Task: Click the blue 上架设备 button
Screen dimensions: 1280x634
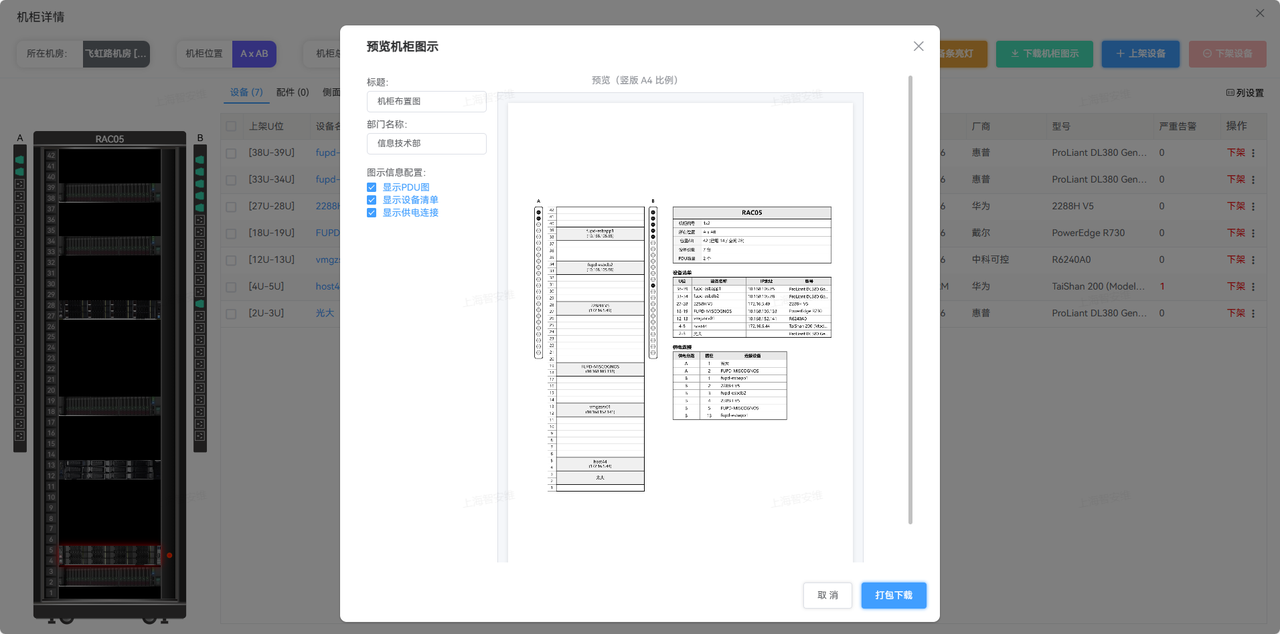Action: click(1140, 54)
